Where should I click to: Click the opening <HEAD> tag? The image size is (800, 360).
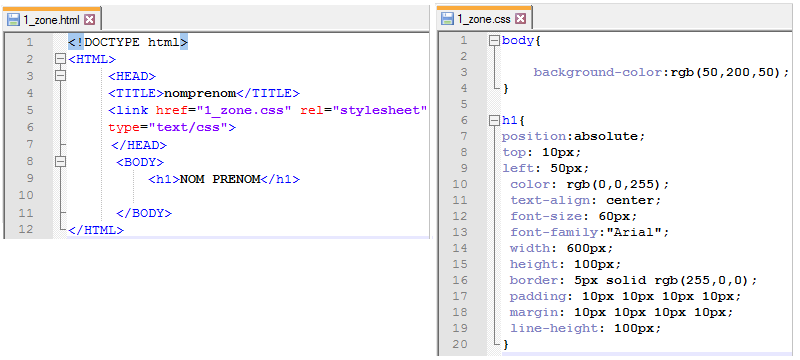[132, 76]
